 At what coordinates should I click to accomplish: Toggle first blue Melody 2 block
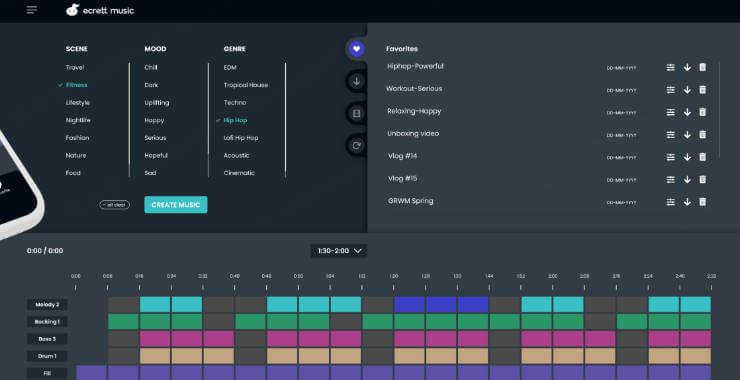[x=409, y=304]
